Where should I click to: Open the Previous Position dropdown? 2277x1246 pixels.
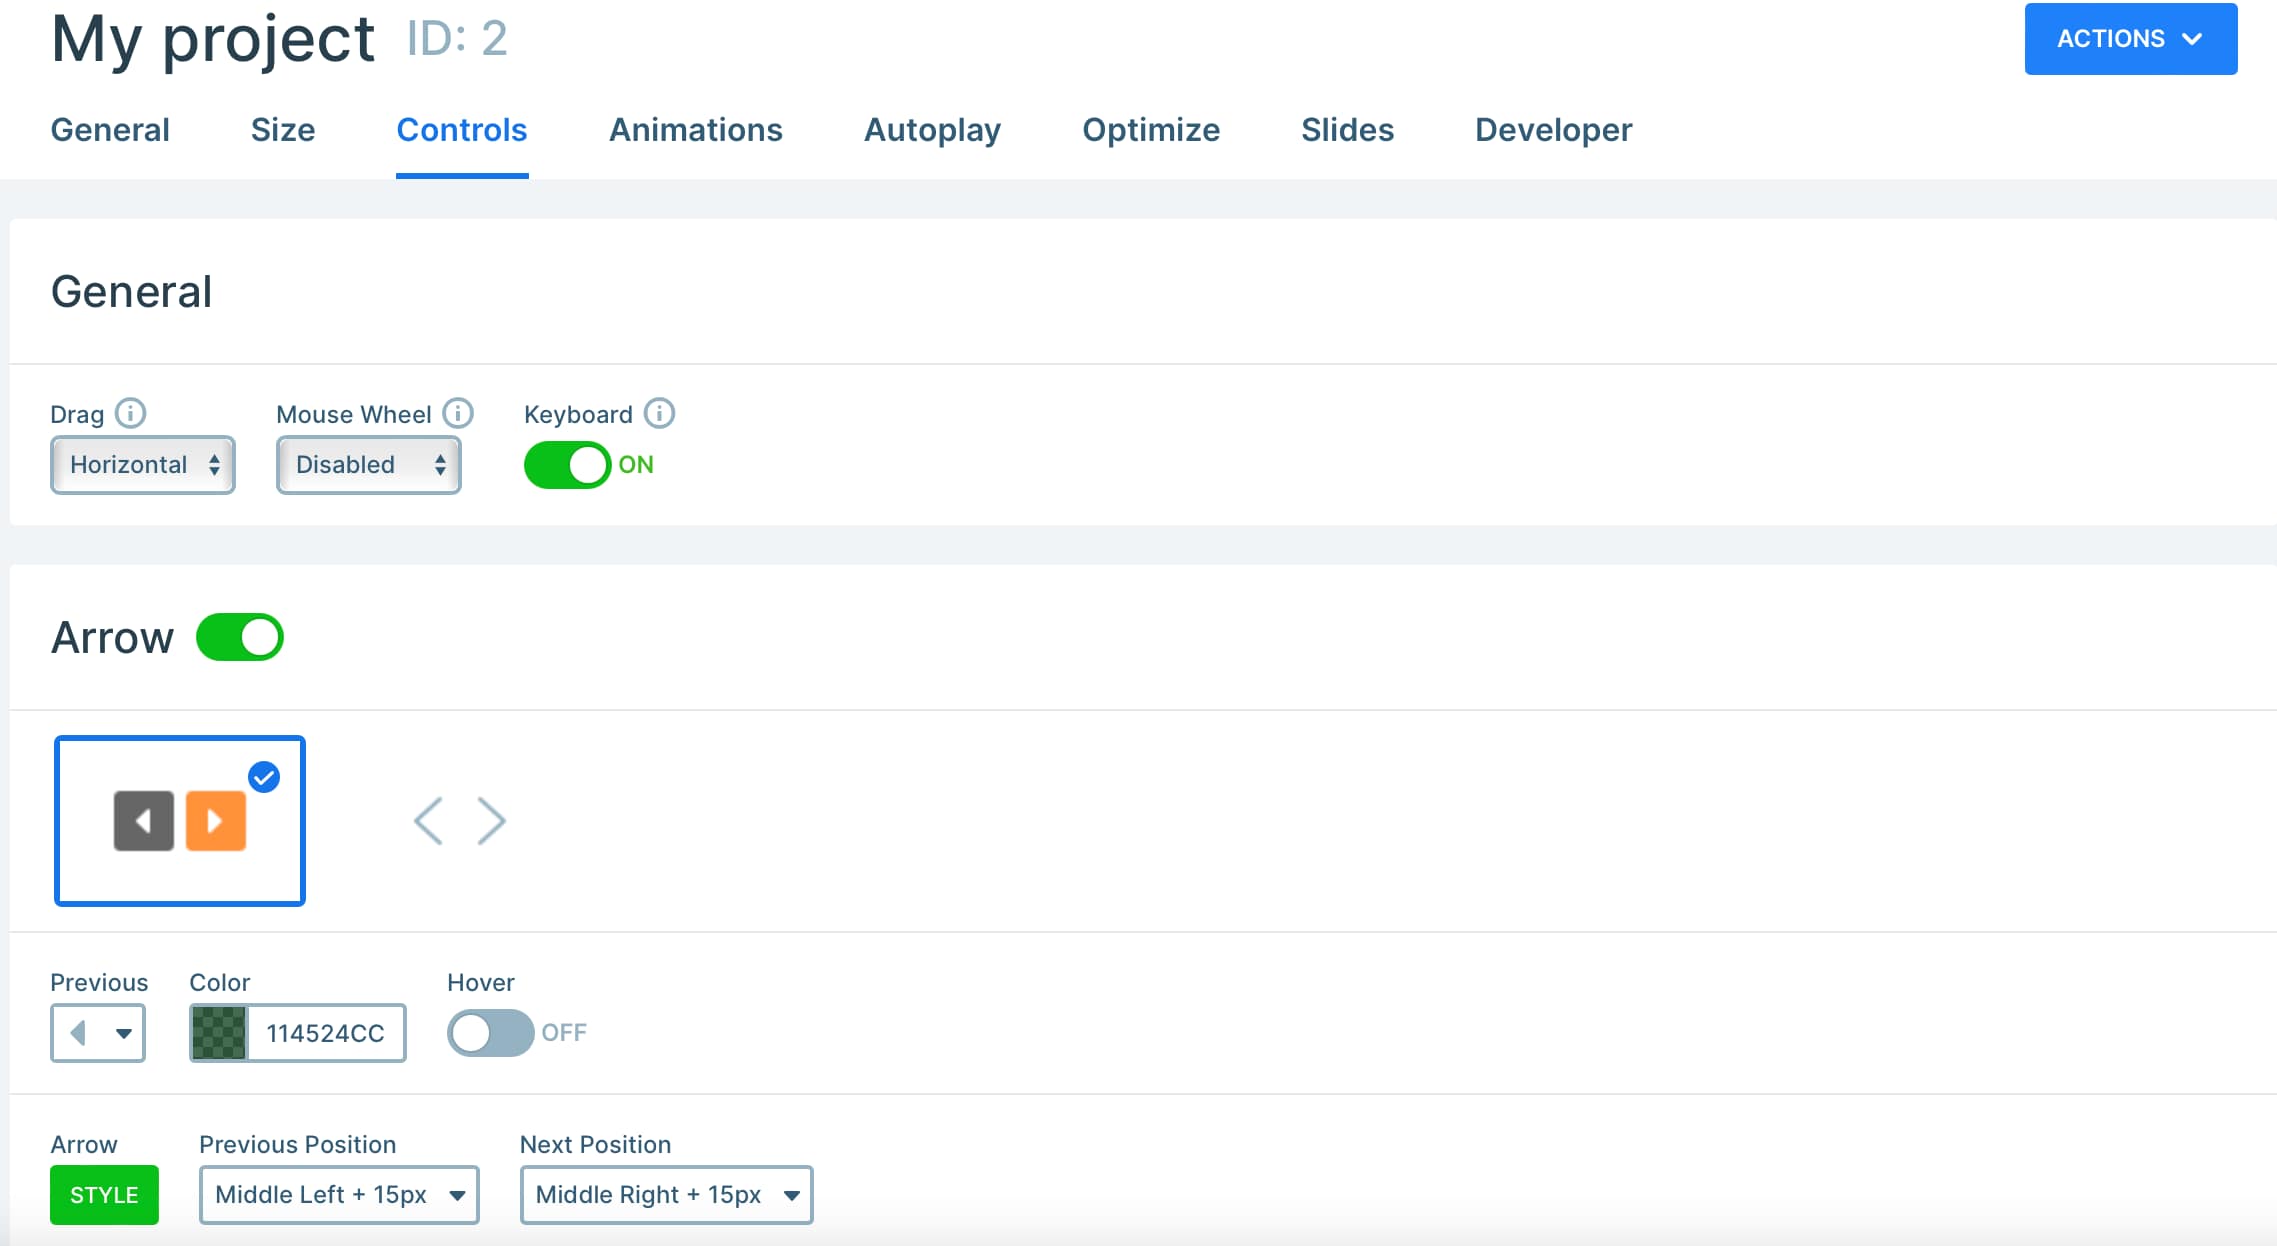[x=338, y=1194]
